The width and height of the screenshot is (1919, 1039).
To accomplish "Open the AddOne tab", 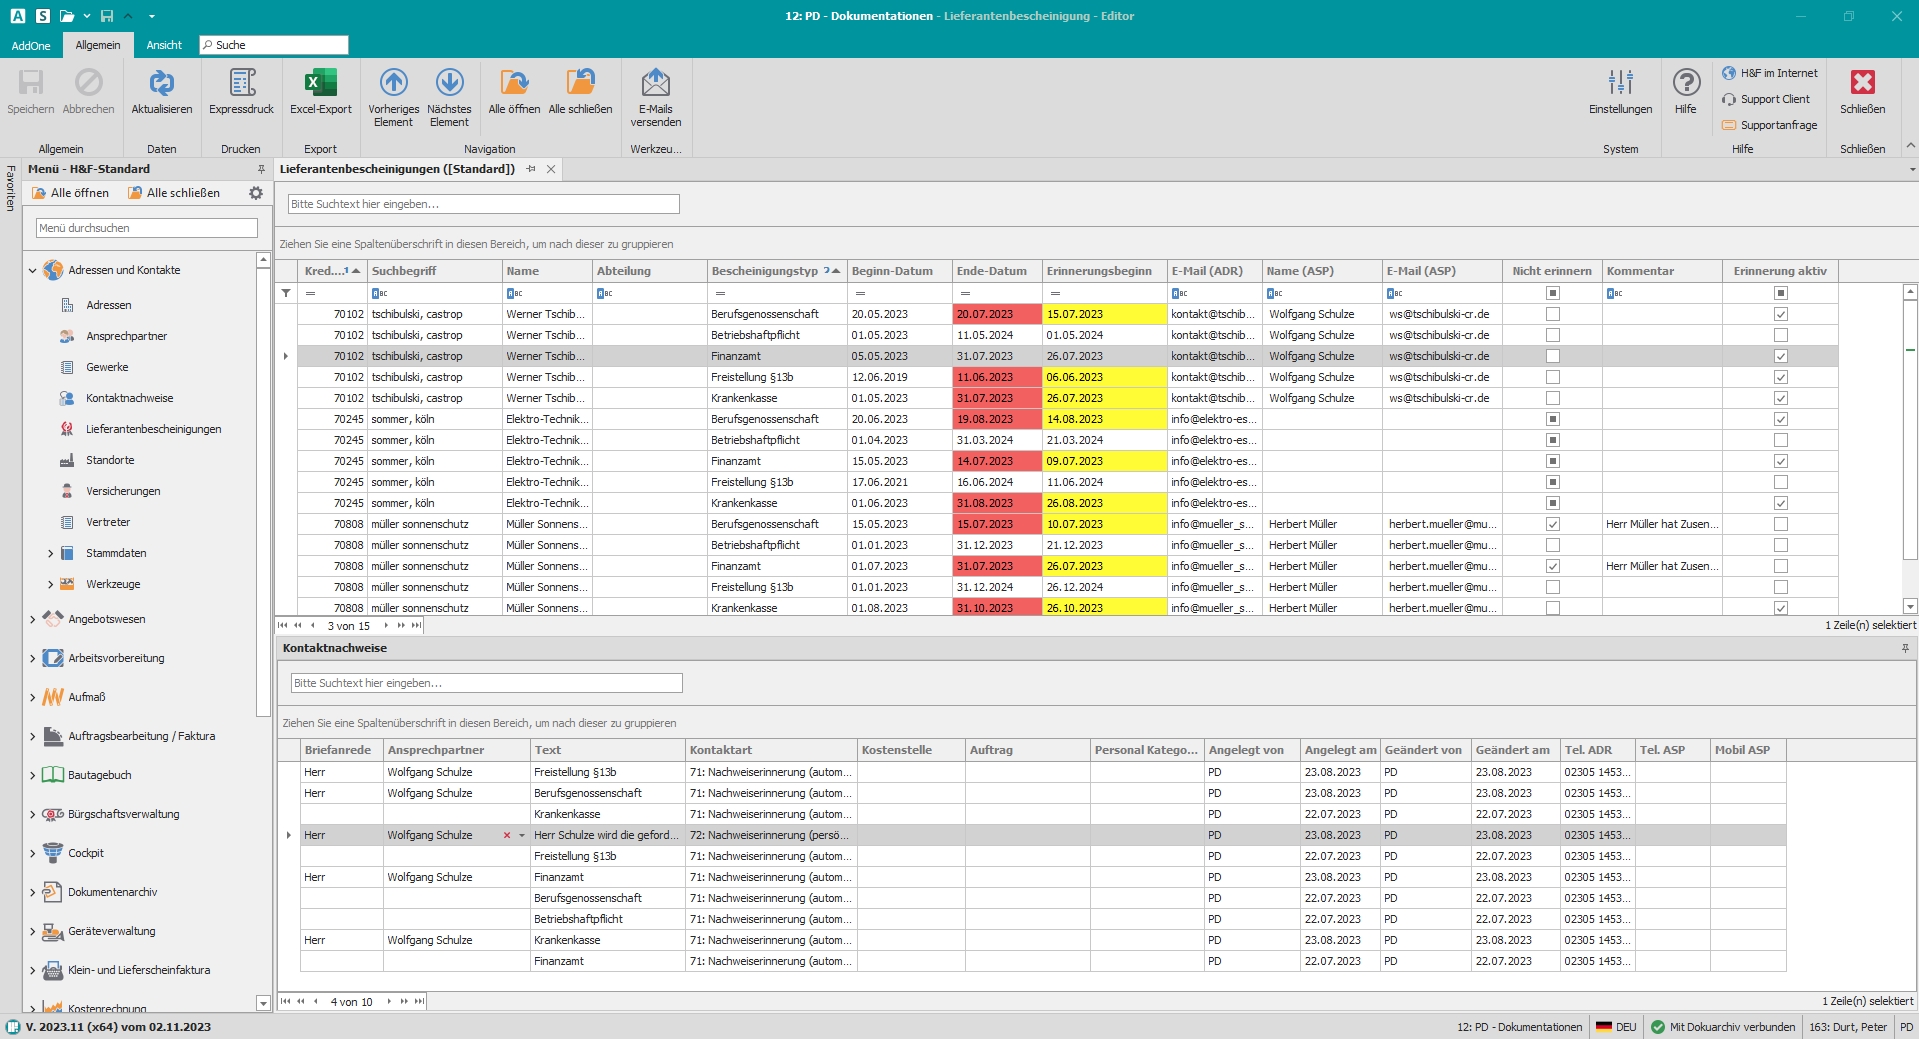I will point(31,45).
